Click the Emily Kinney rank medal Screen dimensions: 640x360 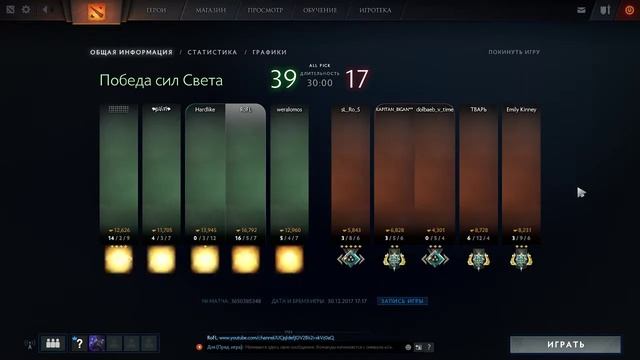pos(521,258)
